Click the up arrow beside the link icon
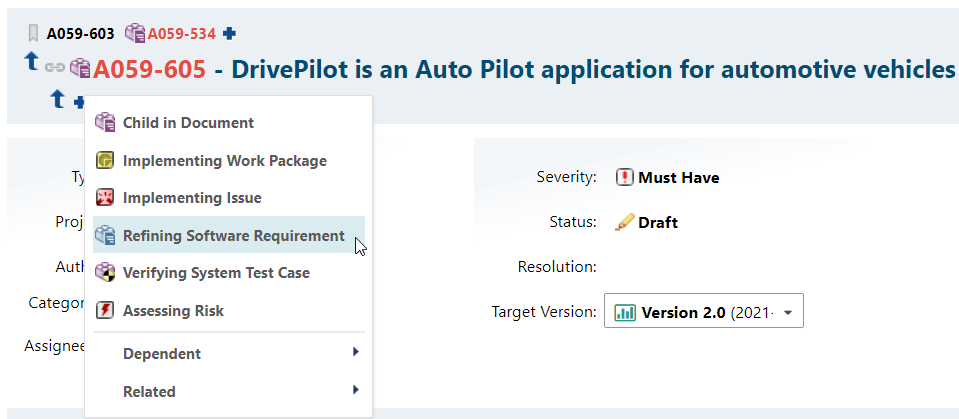 [32, 61]
